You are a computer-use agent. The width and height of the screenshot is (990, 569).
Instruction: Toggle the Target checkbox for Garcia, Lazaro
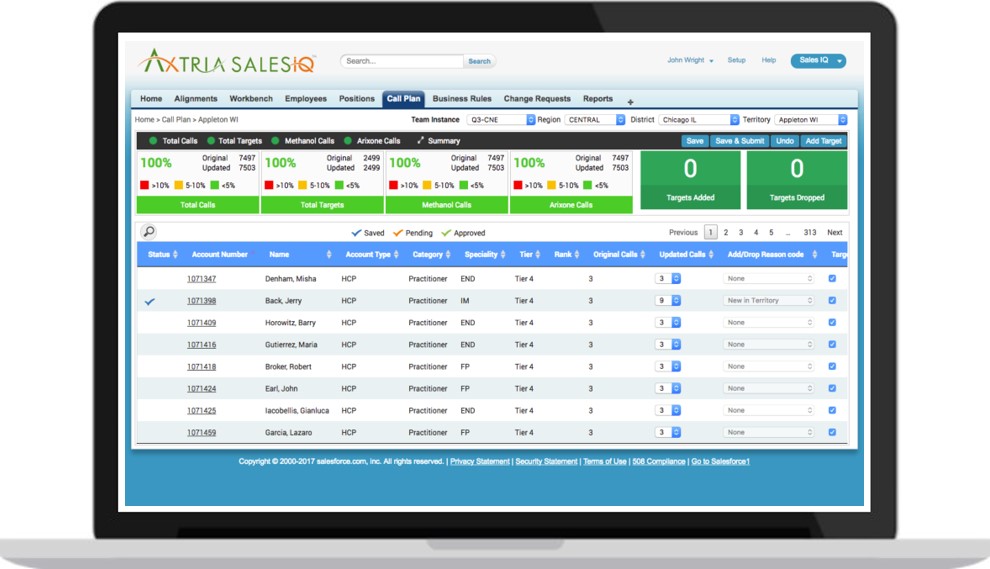[832, 433]
